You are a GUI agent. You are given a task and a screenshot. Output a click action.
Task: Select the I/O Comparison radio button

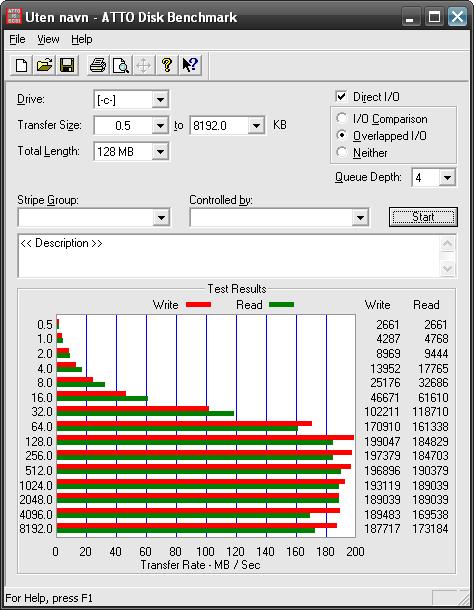coord(341,118)
